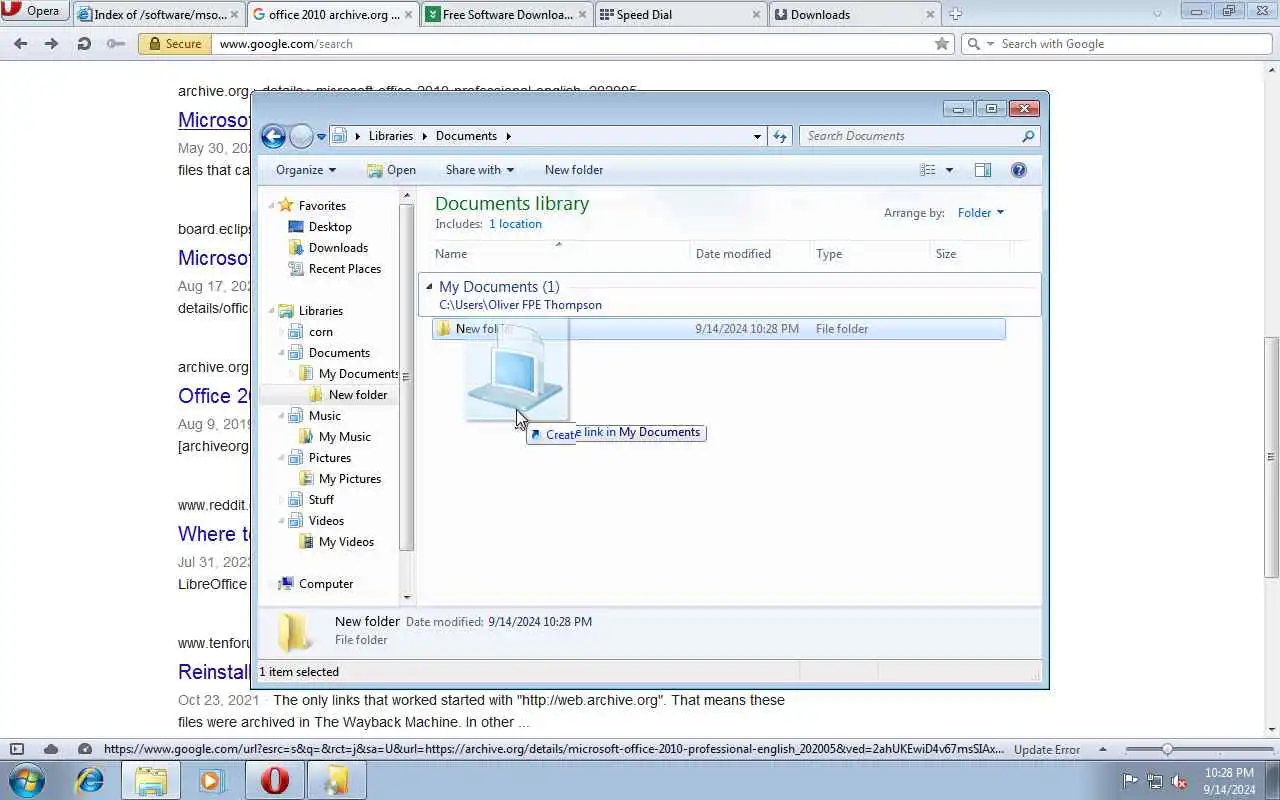Viewport: 1280px width, 800px height.
Task: Select My Documents in navigation tree
Action: pos(358,373)
